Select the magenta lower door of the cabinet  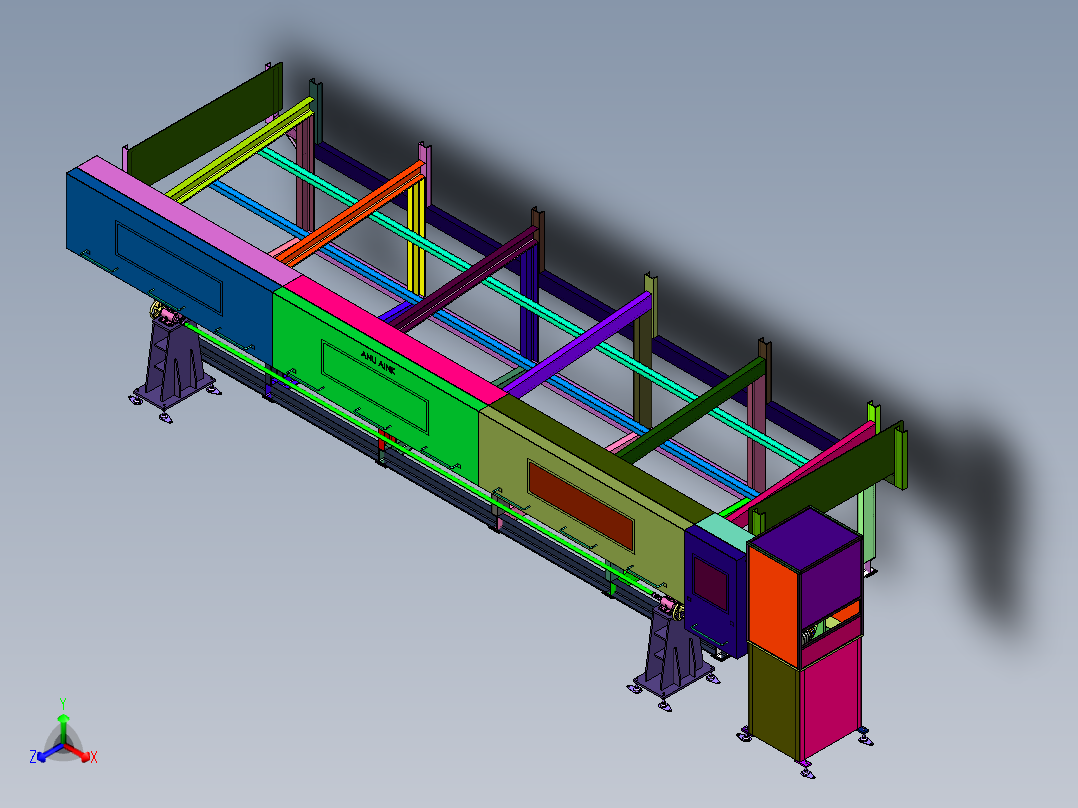[x=832, y=698]
